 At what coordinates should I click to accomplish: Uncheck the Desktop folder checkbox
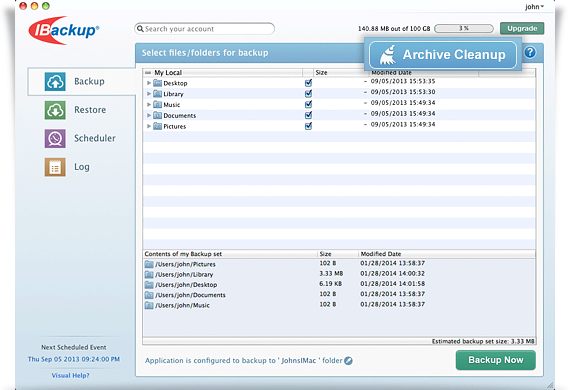click(308, 83)
